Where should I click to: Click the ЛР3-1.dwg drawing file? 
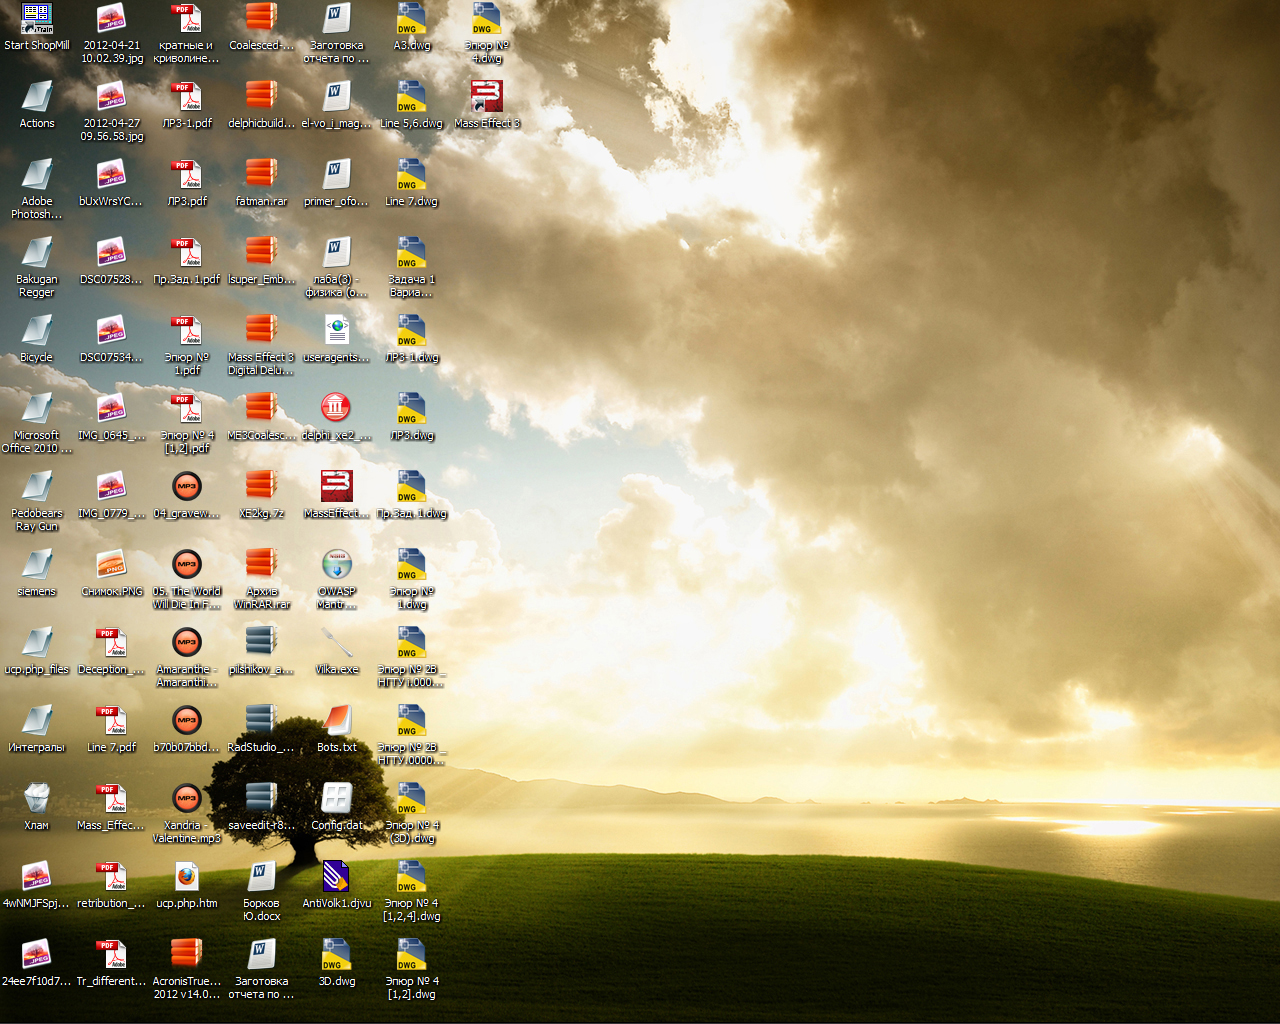(x=412, y=339)
